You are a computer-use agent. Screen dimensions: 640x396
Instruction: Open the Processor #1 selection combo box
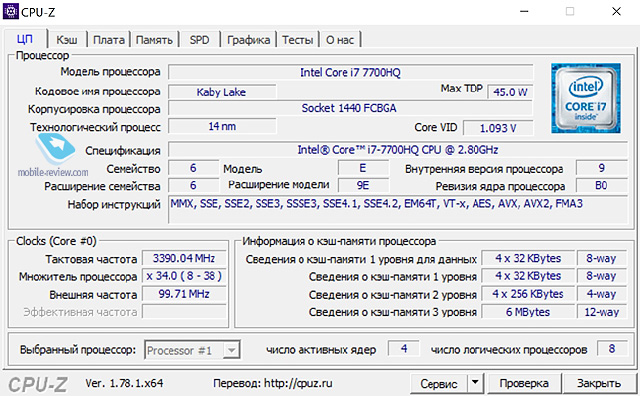[192, 350]
